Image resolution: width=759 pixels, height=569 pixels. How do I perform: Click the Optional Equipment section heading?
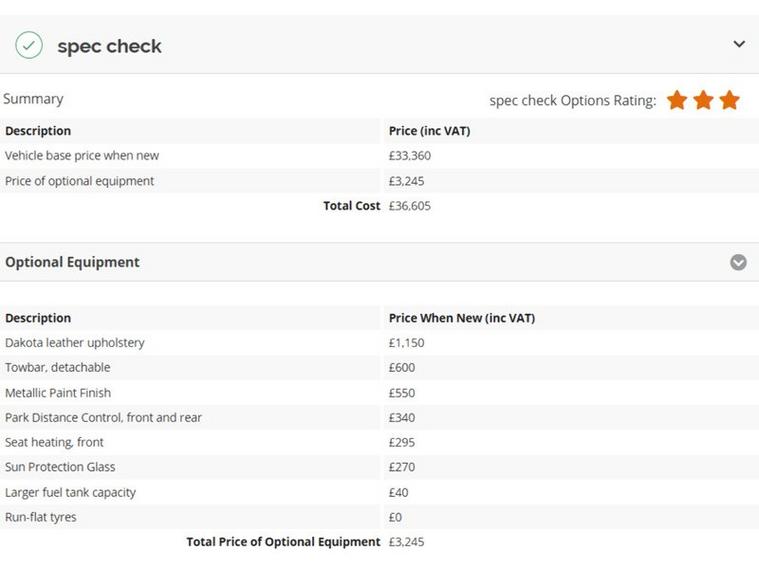[x=72, y=262]
